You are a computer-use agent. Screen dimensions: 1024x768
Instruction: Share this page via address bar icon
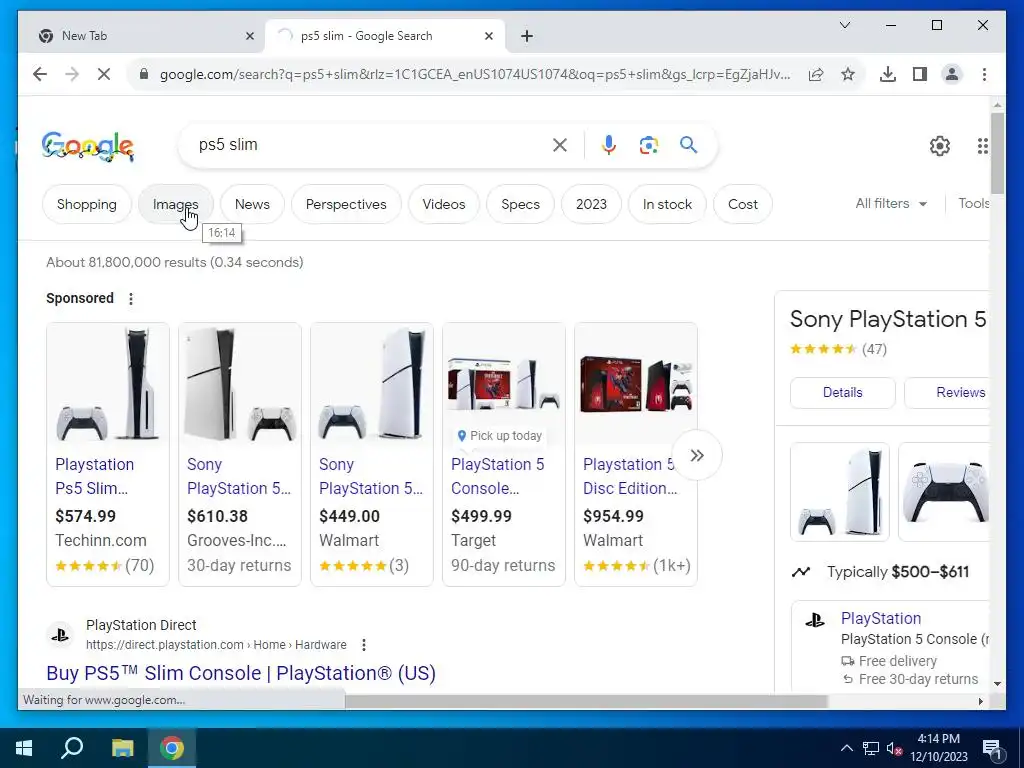(816, 74)
